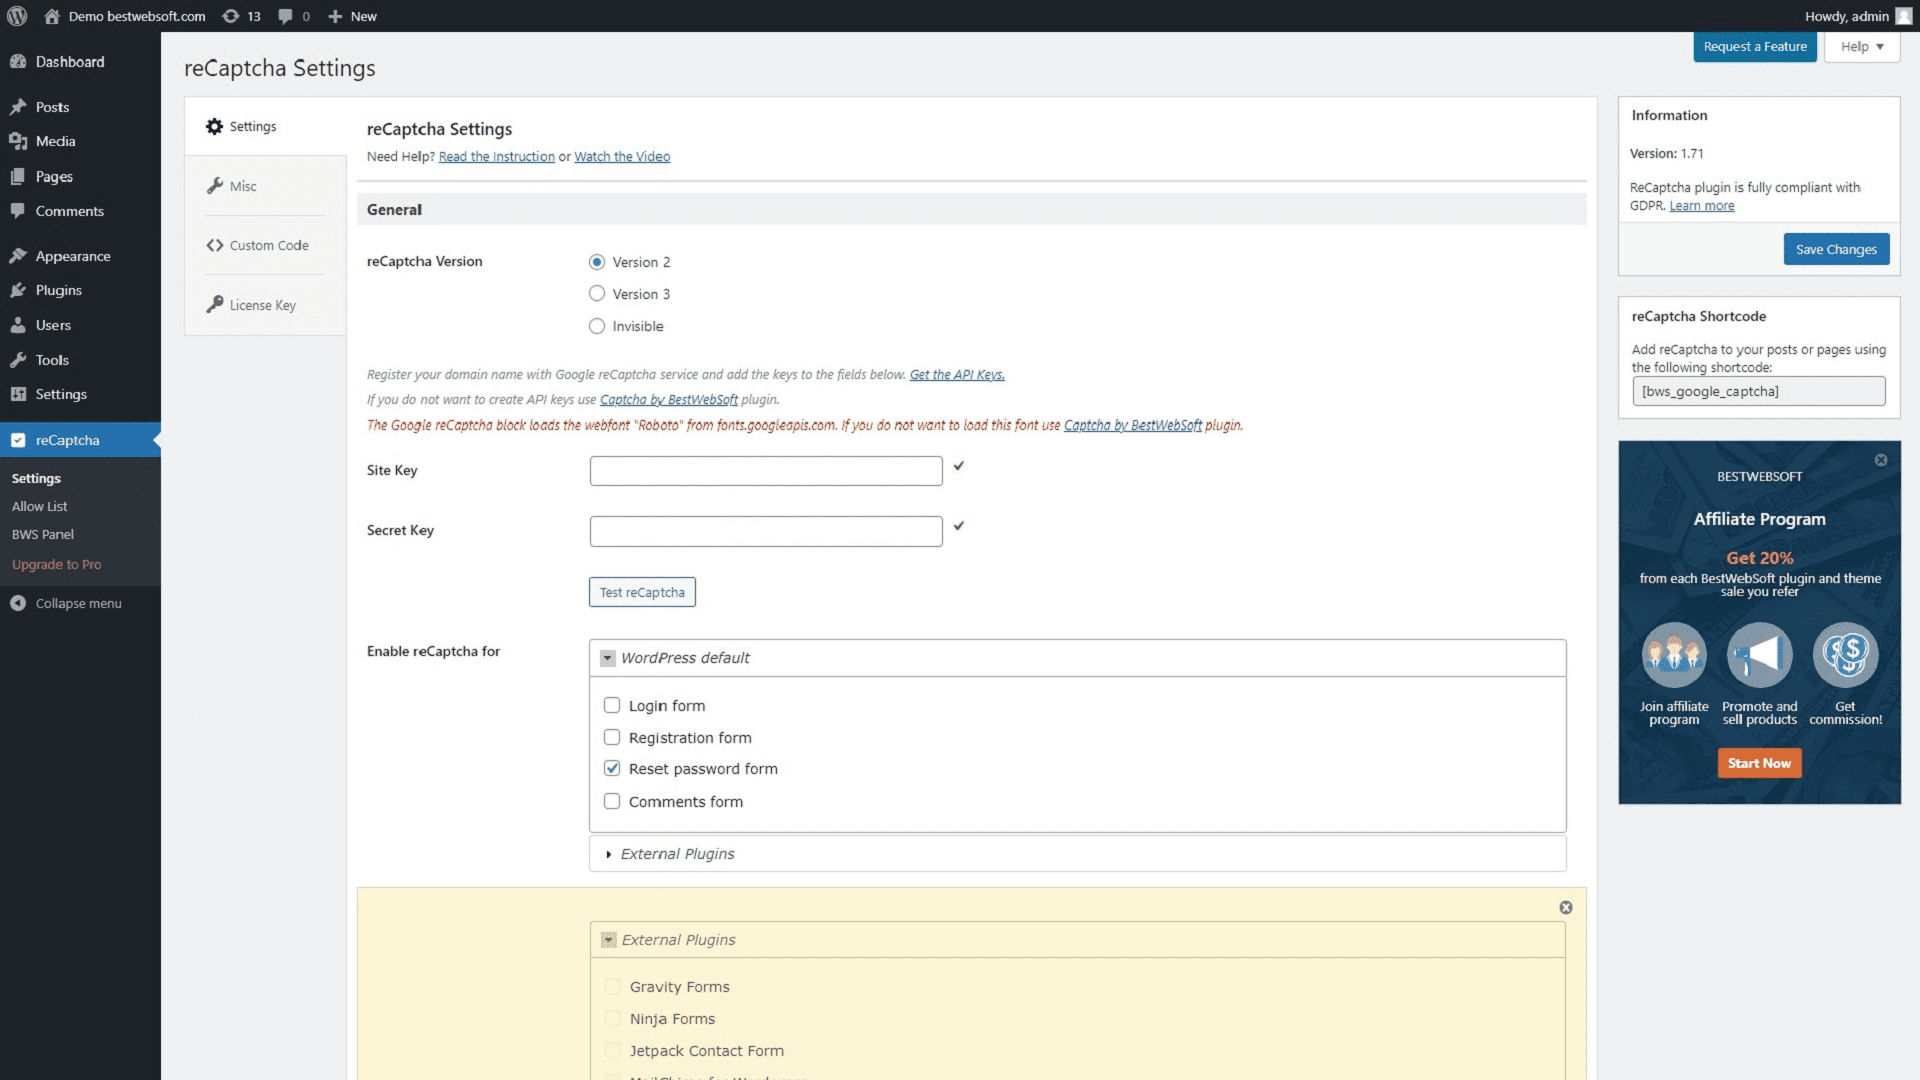The image size is (1920, 1080).
Task: Collapse the WordPress default list
Action: point(607,658)
